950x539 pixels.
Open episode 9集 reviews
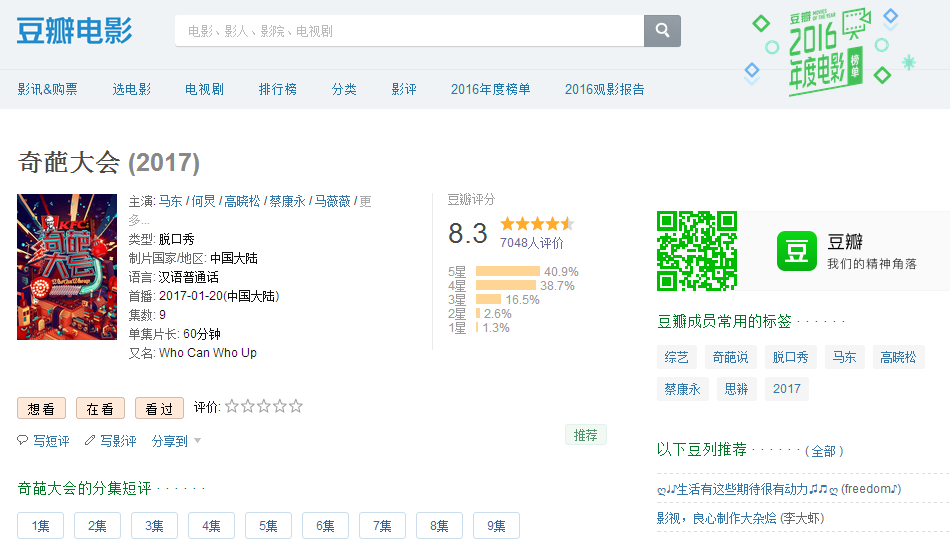[x=496, y=526]
